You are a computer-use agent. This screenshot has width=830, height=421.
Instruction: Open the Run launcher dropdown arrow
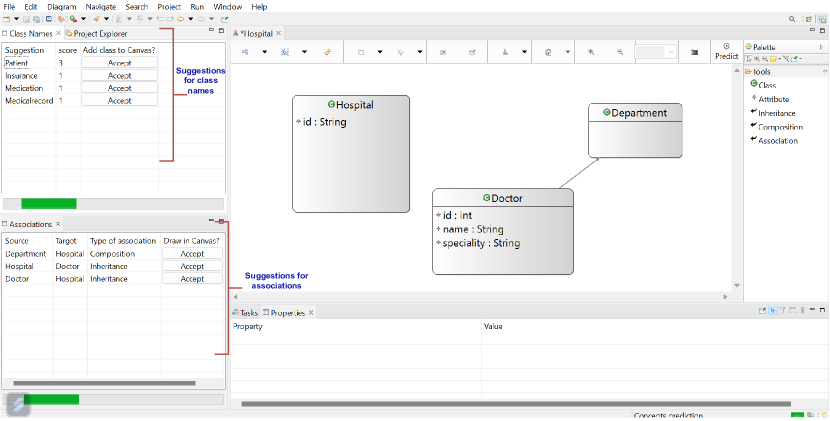click(x=83, y=19)
